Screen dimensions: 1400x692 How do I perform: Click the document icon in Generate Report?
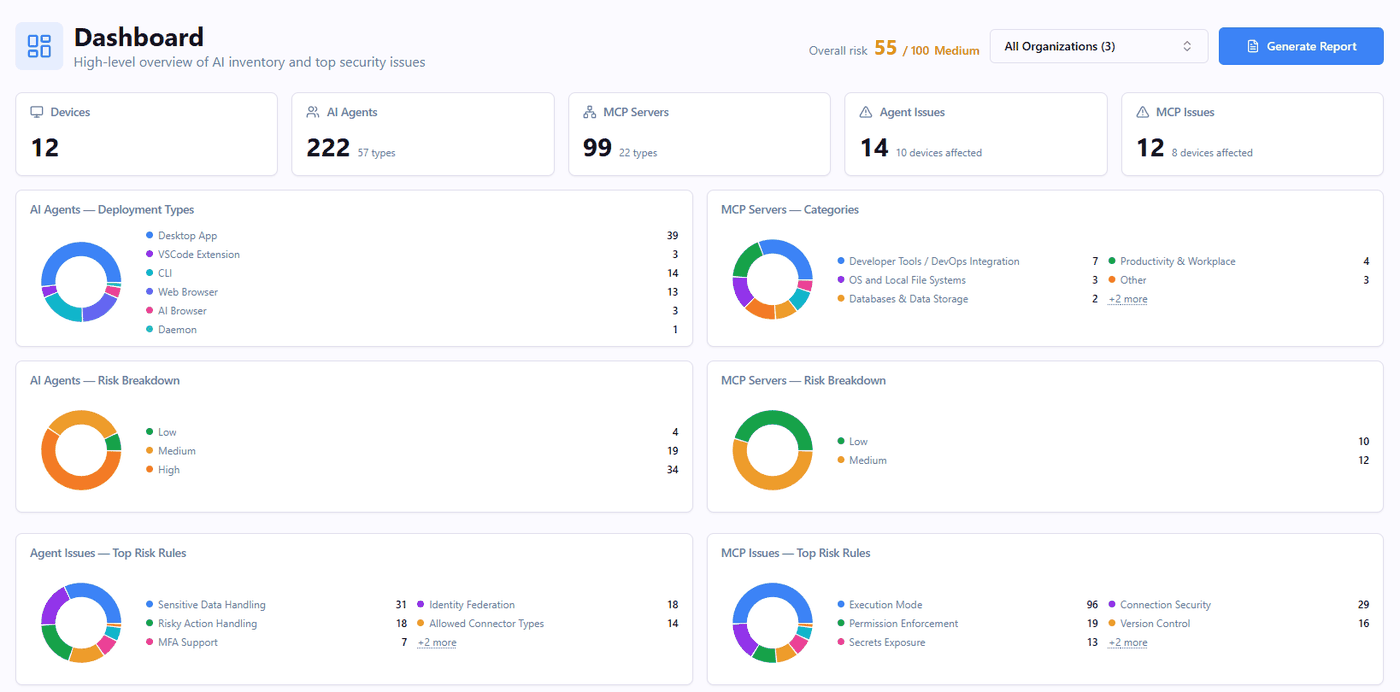1253,46
